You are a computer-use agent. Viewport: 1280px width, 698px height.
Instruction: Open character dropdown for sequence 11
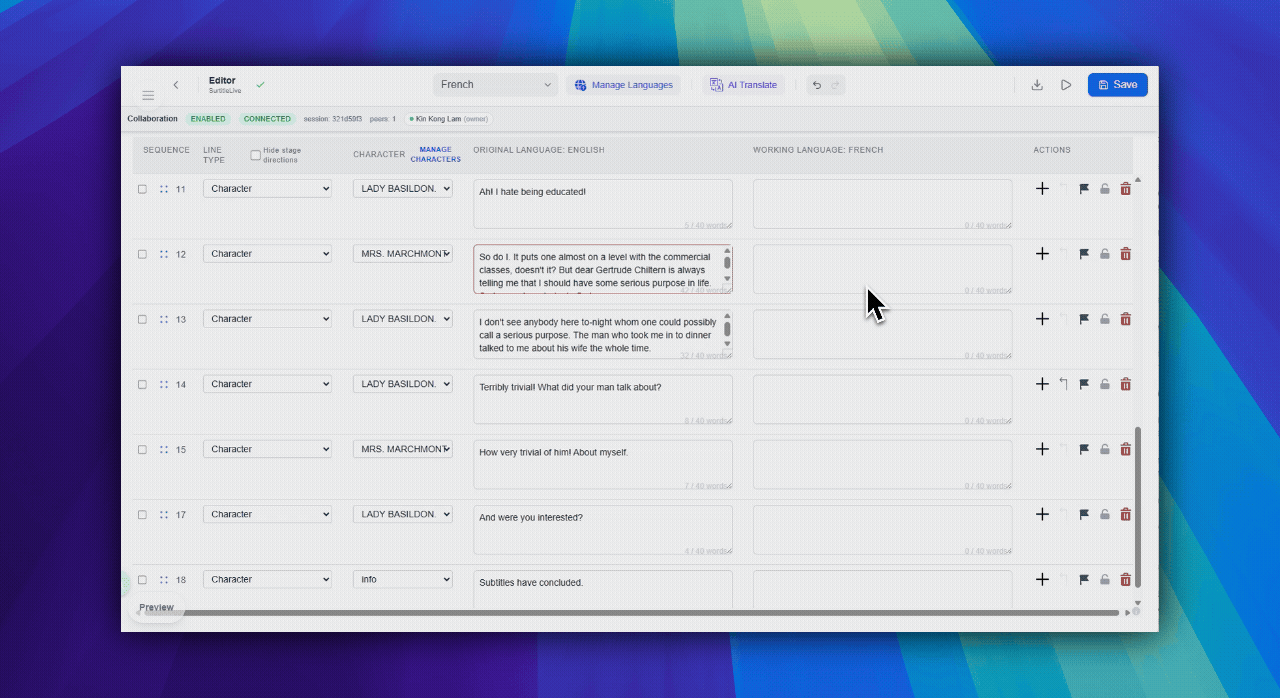(403, 188)
